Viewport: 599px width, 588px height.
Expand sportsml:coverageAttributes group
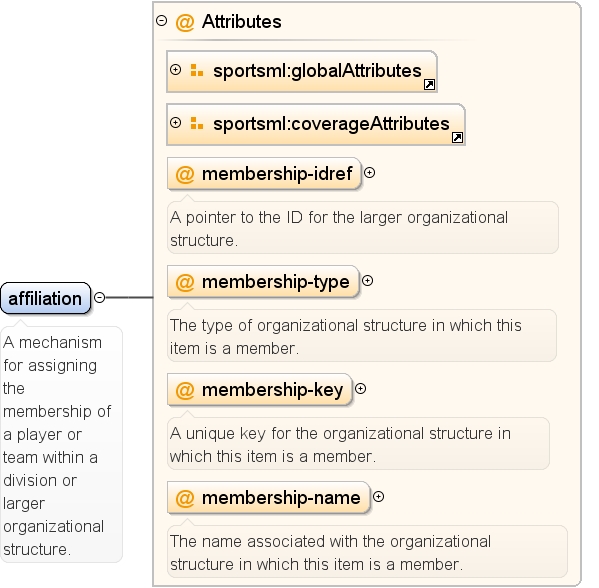[x=175, y=123]
